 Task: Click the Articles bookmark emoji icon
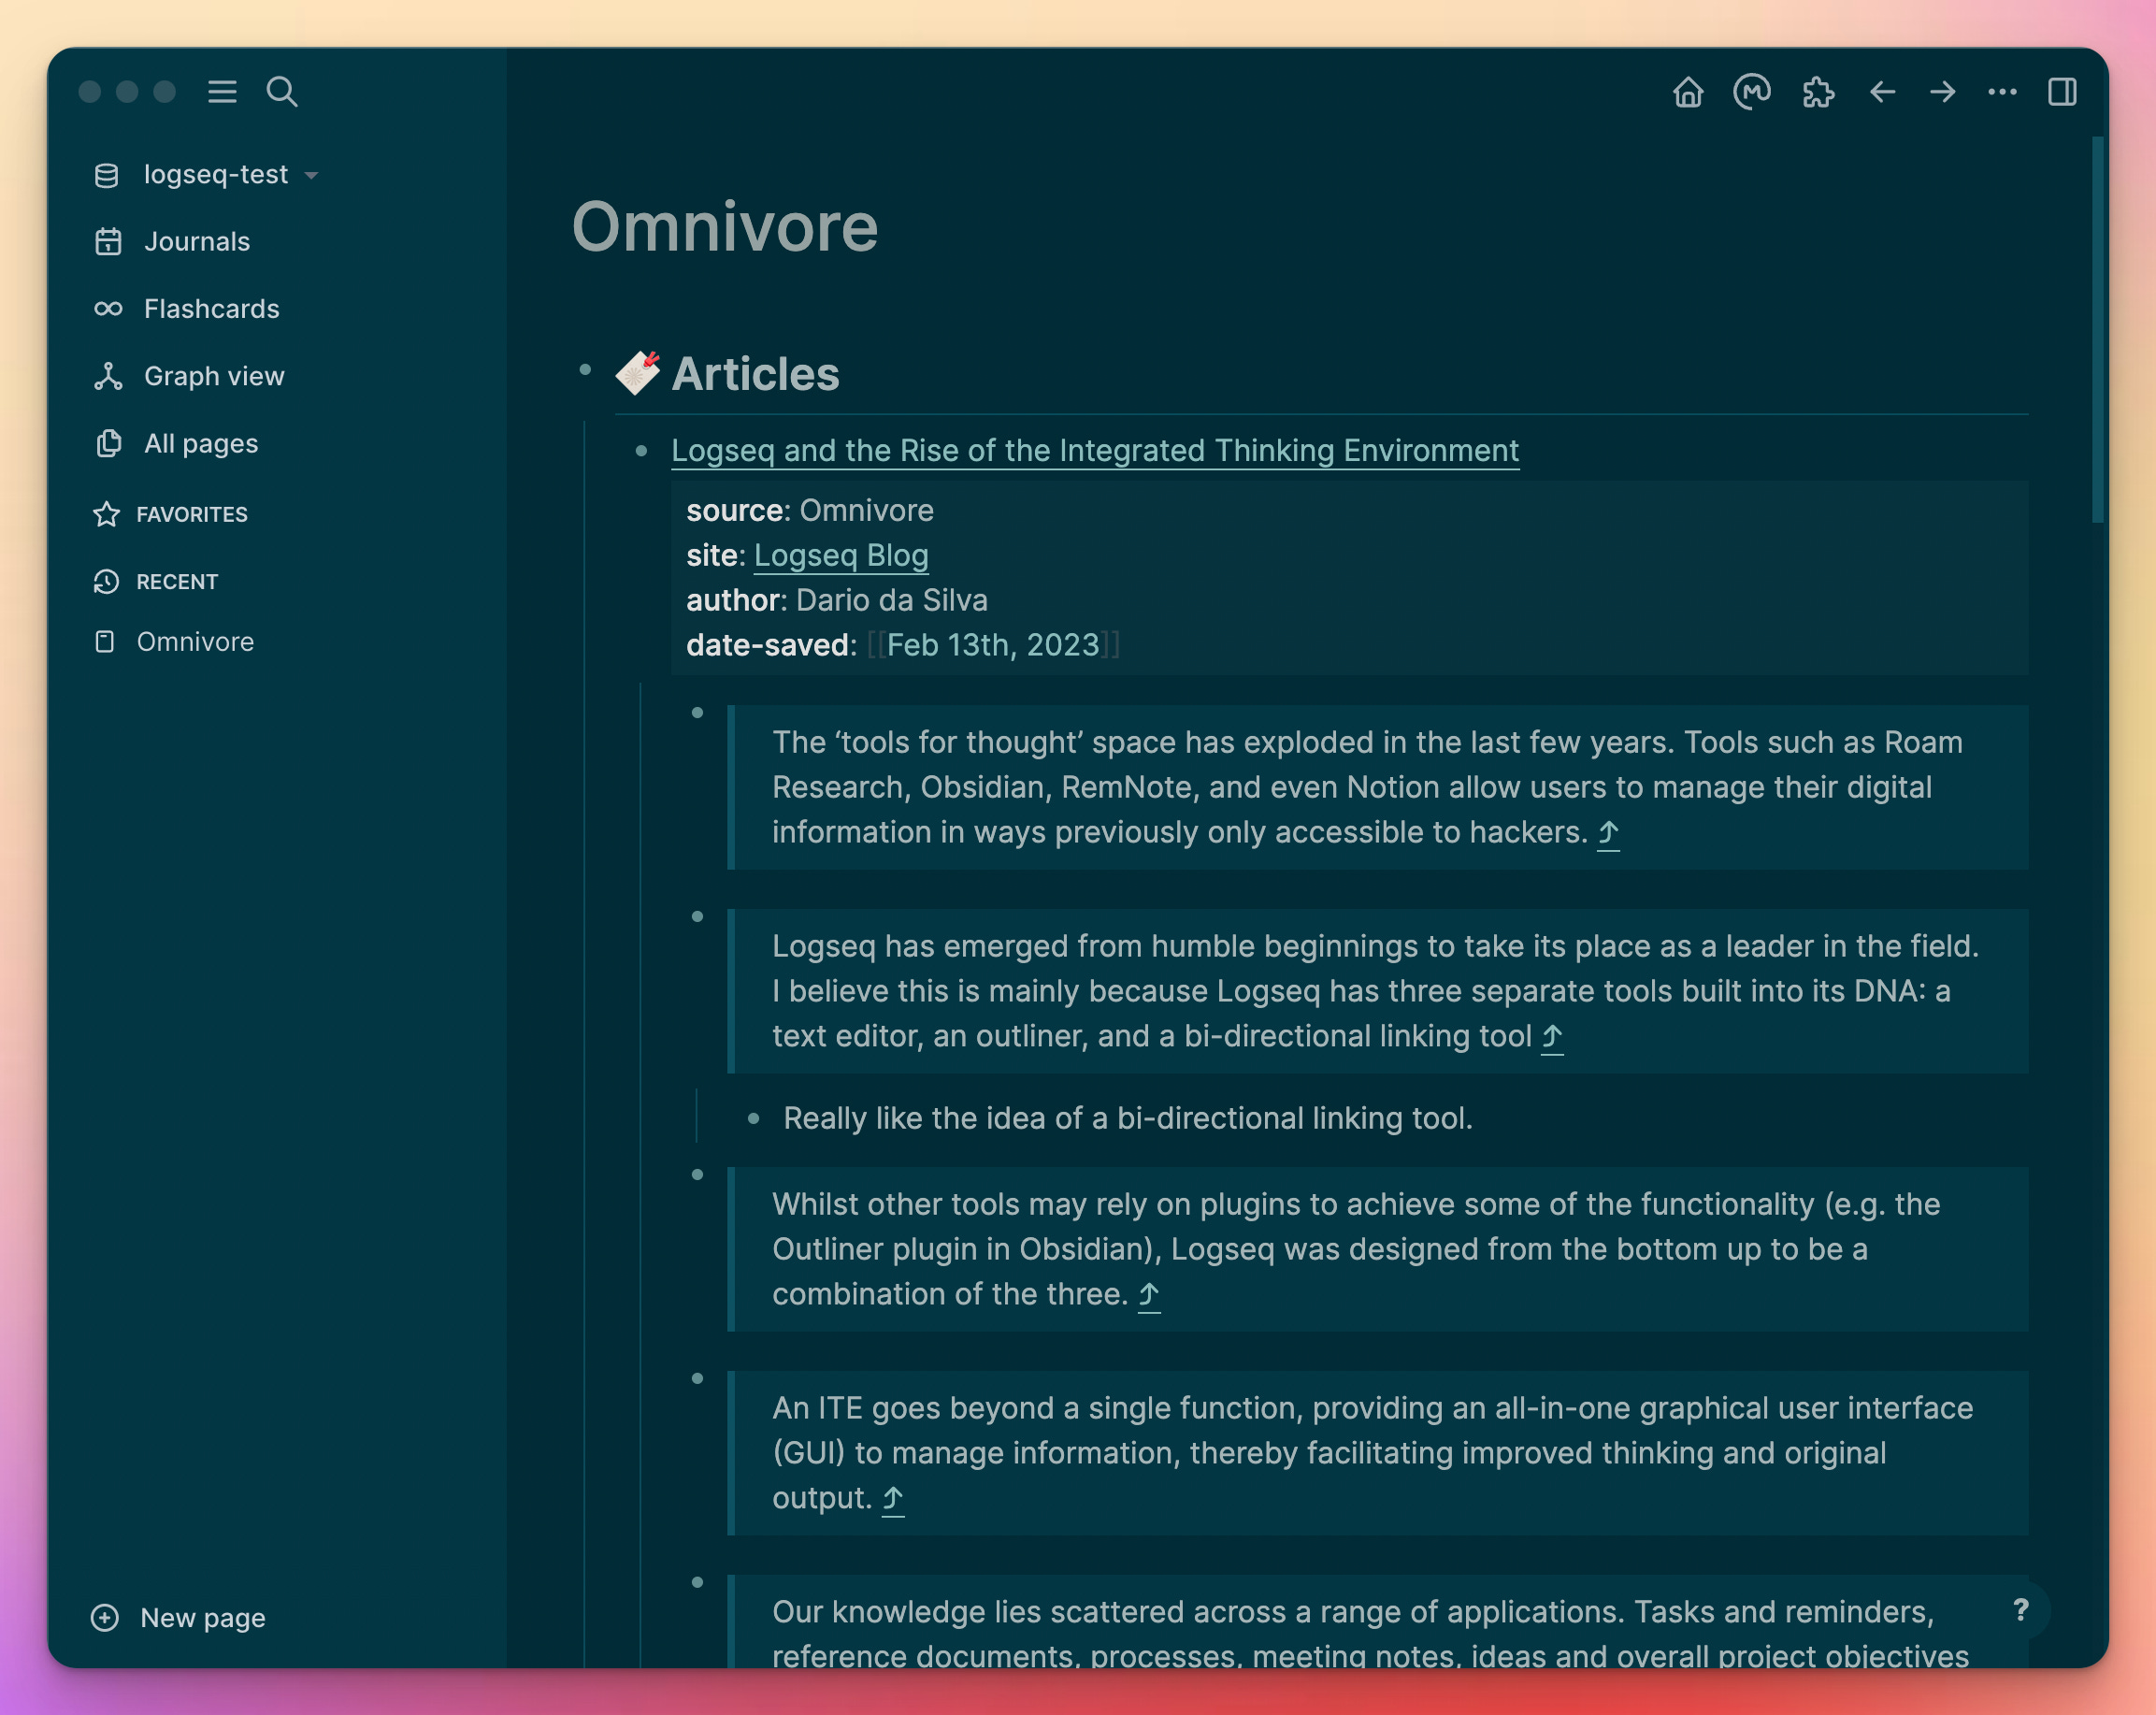[638, 373]
